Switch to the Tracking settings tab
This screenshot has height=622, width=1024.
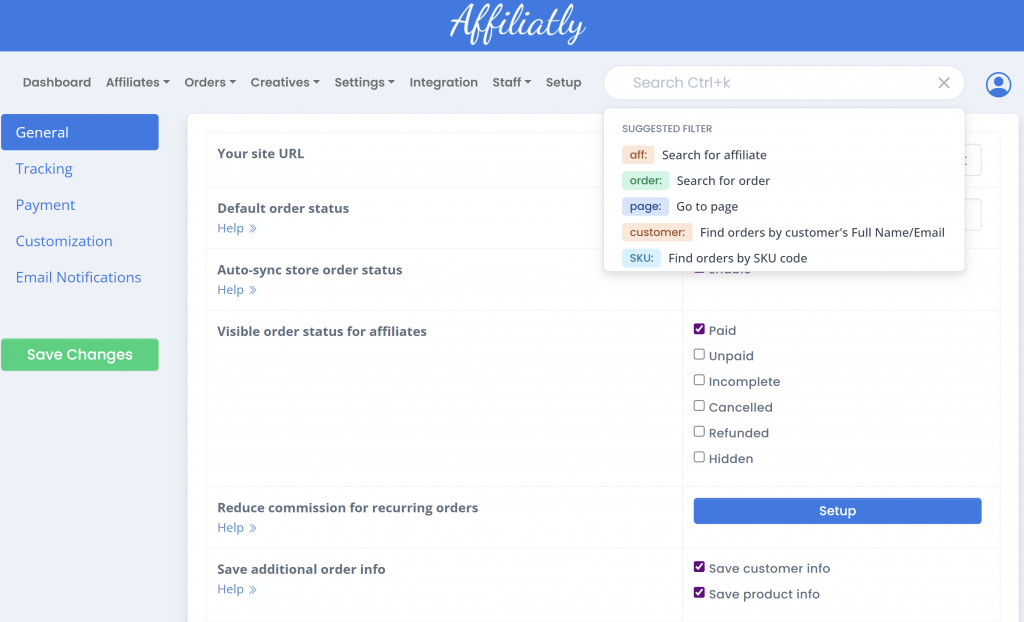coord(44,169)
